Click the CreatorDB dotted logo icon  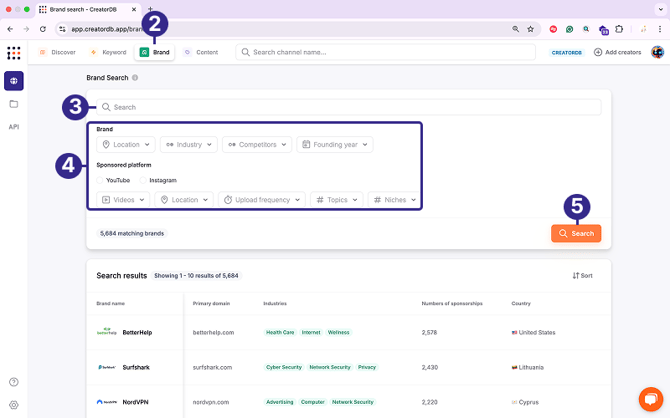[x=14, y=53]
